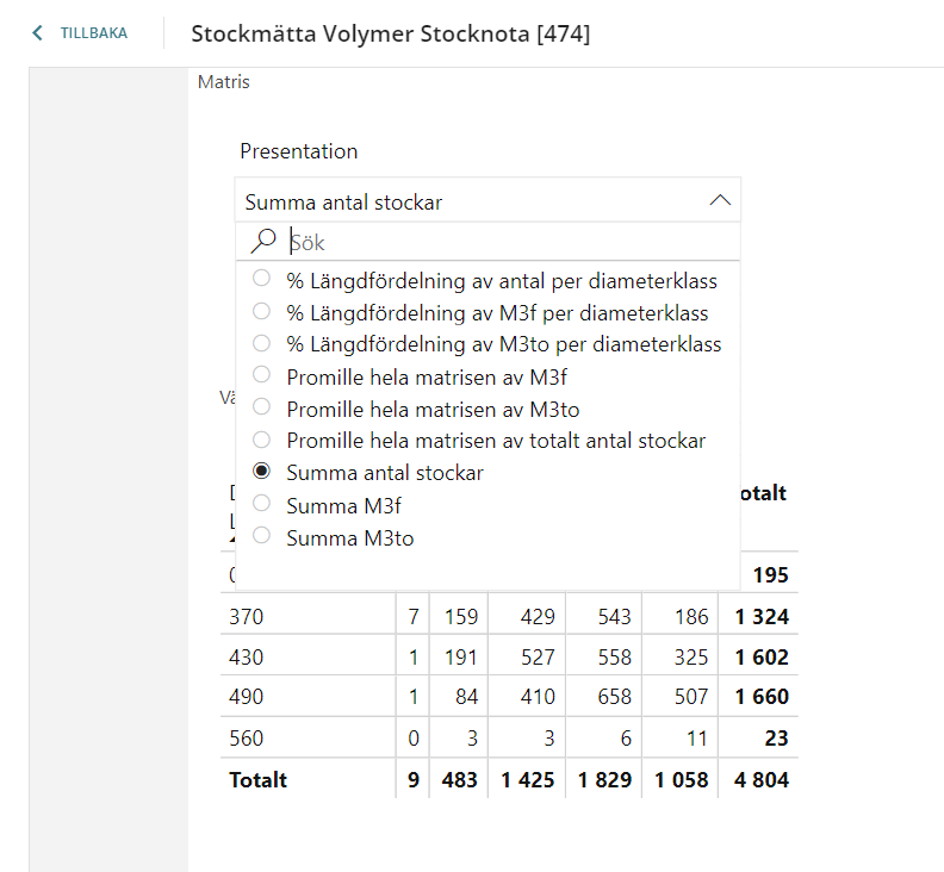The height and width of the screenshot is (872, 944).
Task: Click the grand total cell 4 804
Action: [x=761, y=780]
